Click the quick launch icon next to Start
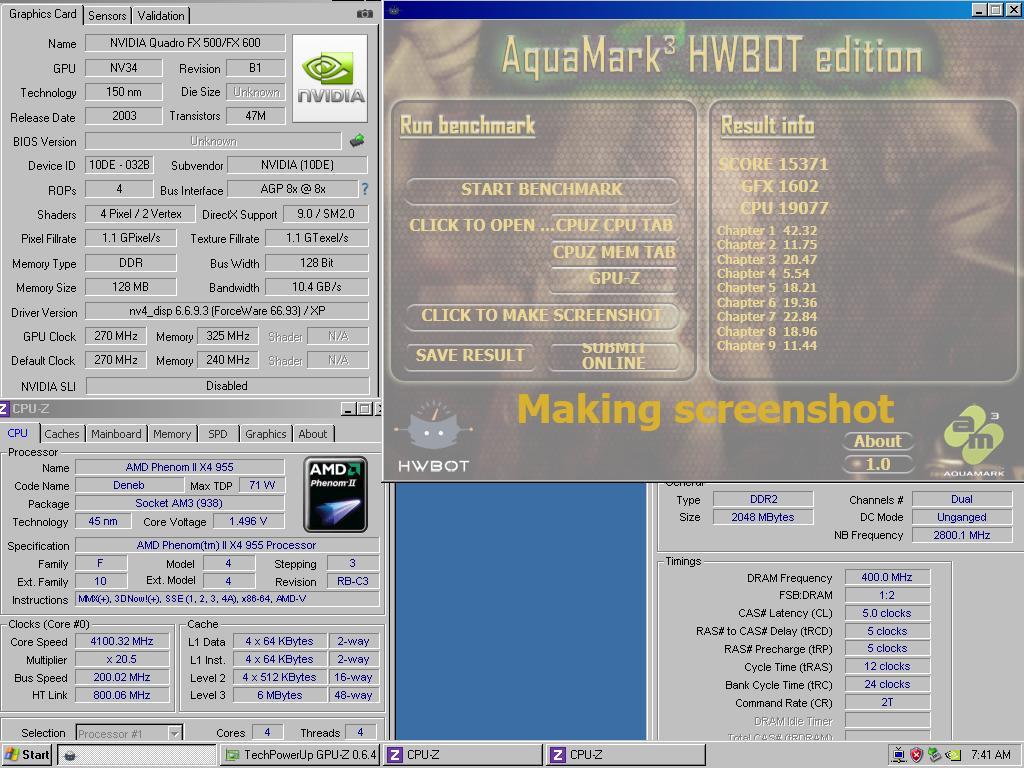The image size is (1024, 768). (x=70, y=755)
